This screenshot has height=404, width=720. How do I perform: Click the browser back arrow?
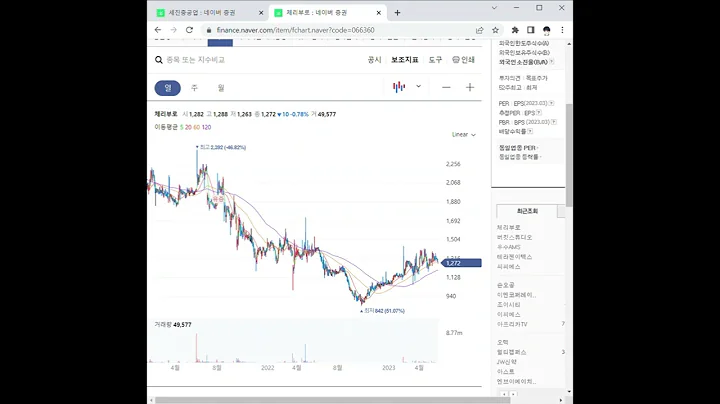[x=158, y=30]
